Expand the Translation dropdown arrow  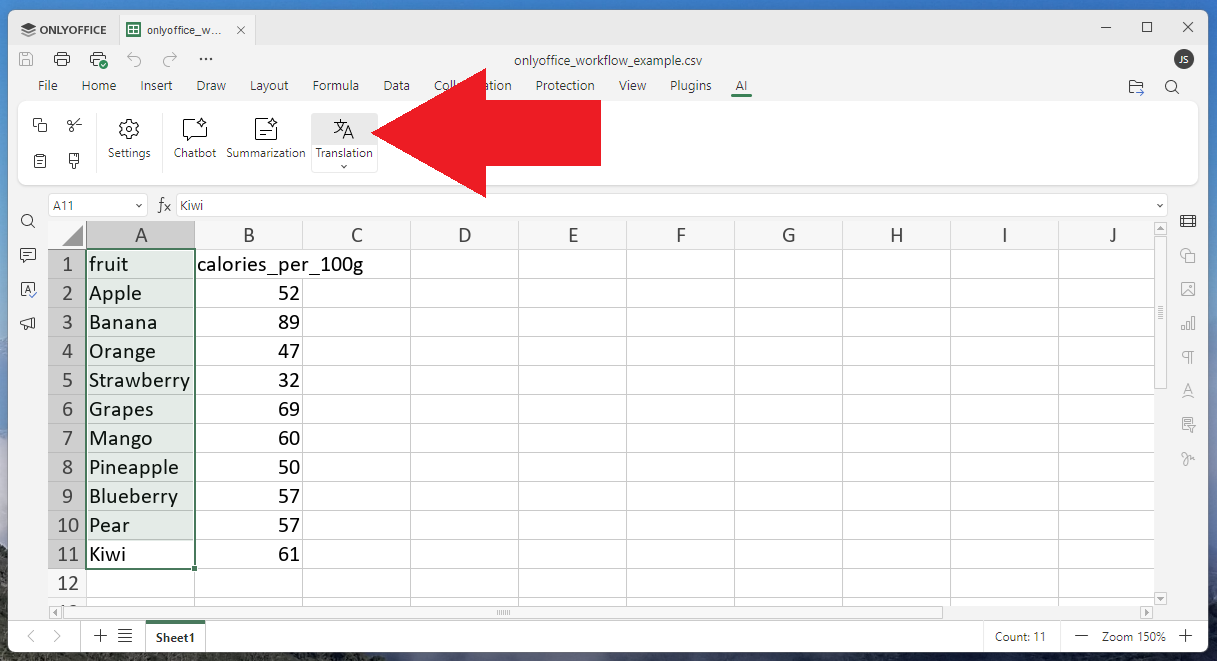[344, 166]
